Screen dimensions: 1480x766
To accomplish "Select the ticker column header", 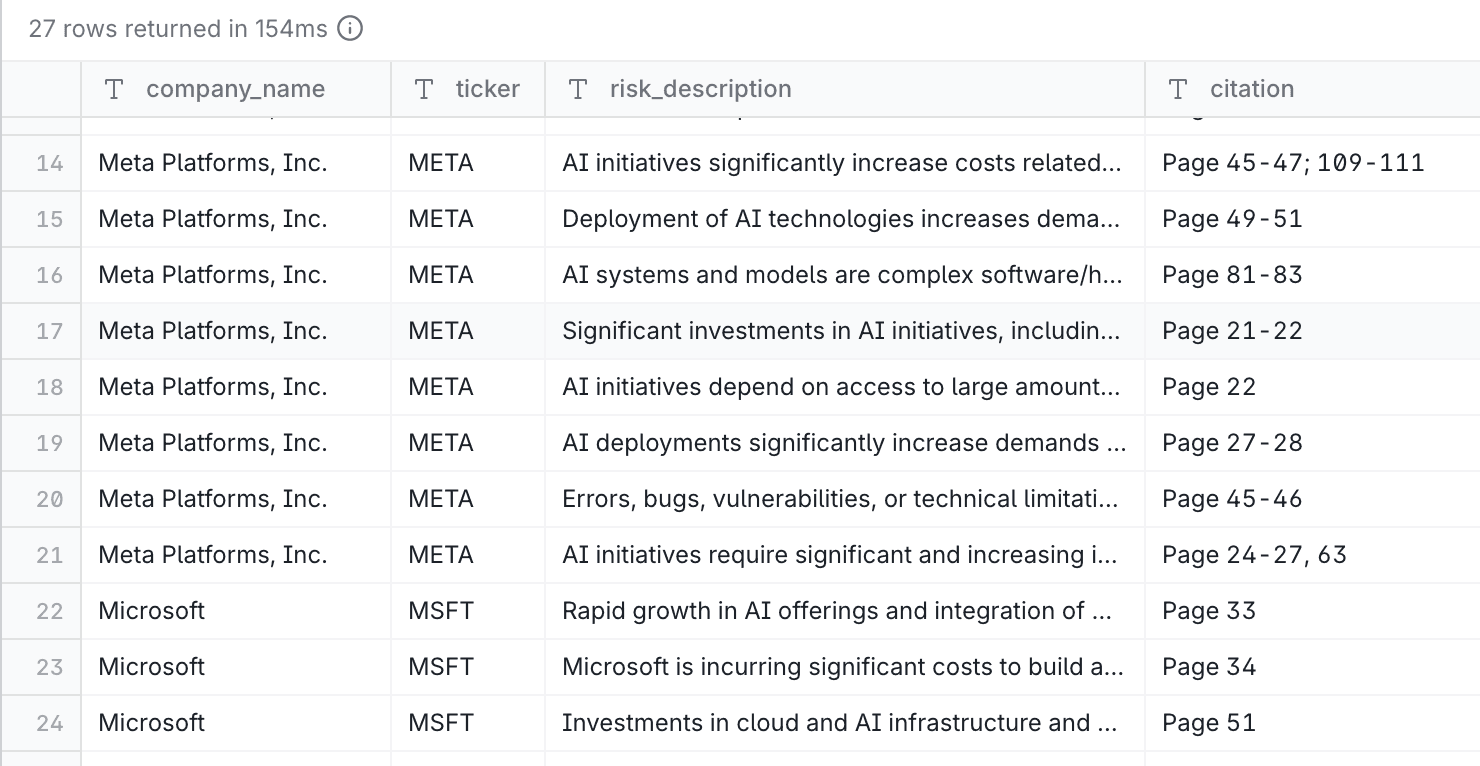I will tap(487, 88).
